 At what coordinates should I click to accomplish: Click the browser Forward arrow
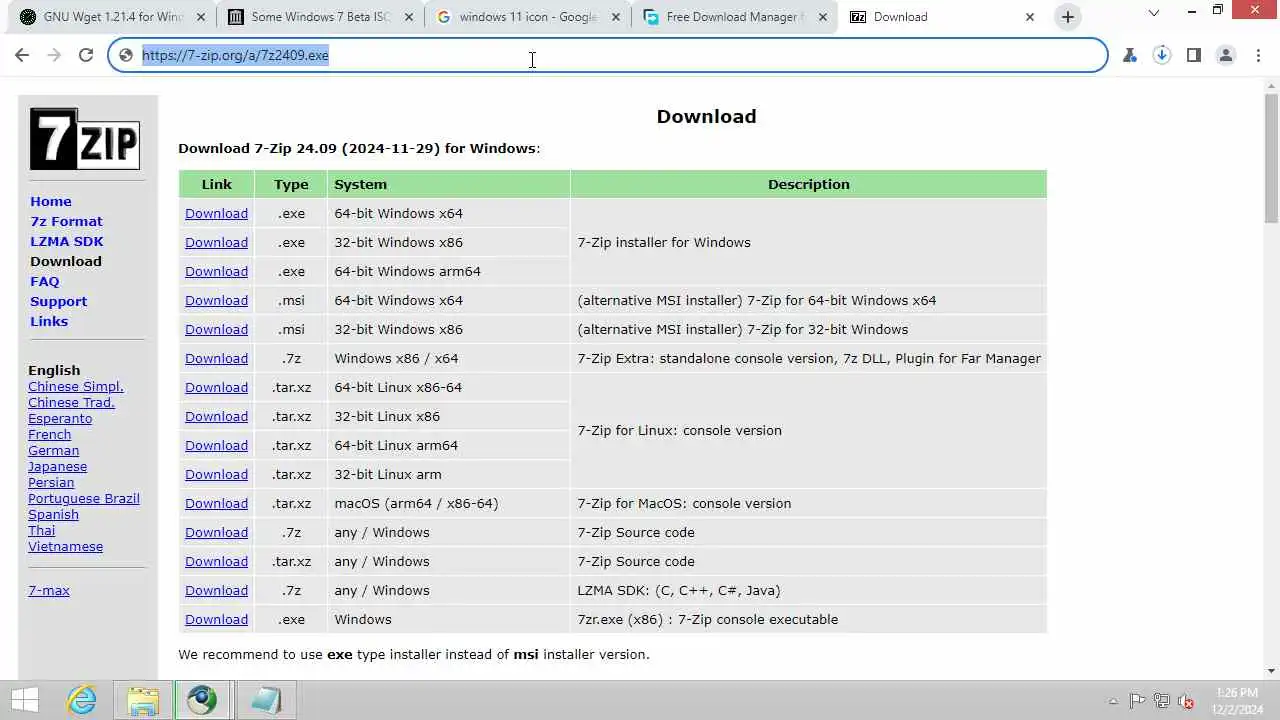point(54,55)
